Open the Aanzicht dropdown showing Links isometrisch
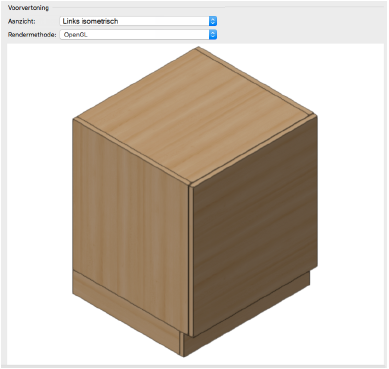Viewport: 389px width, 369px height. click(x=138, y=21)
